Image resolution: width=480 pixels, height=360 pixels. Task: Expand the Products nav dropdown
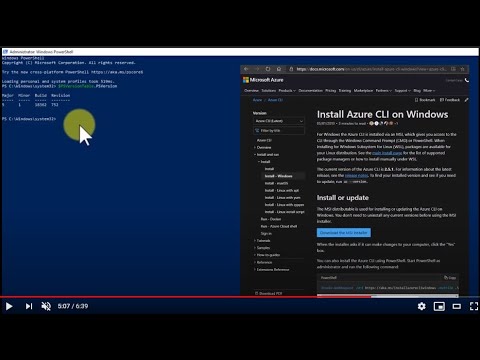[x=287, y=91]
